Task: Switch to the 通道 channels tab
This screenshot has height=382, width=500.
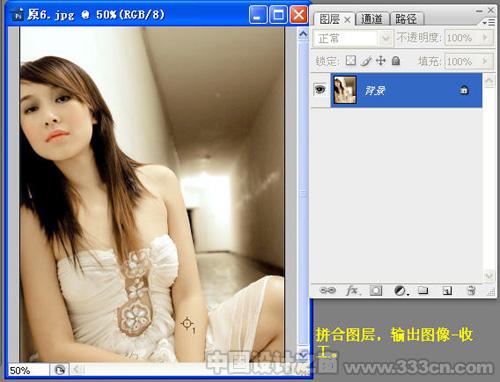Action: (372, 19)
